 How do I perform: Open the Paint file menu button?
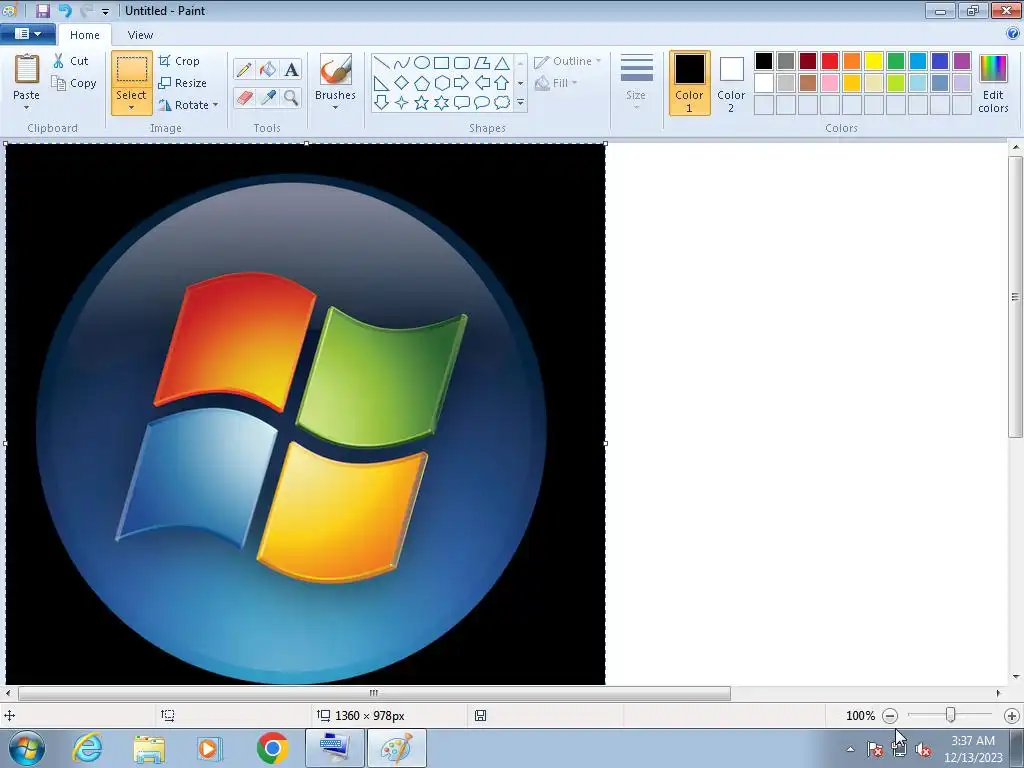pos(28,34)
